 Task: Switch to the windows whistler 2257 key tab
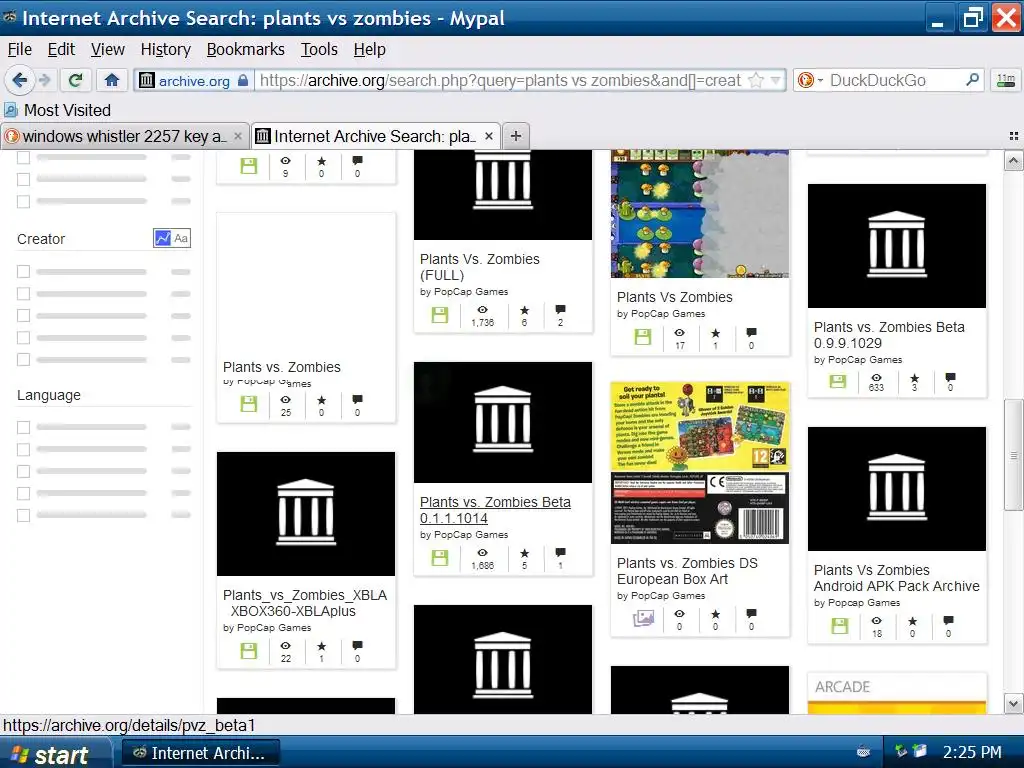(124, 136)
